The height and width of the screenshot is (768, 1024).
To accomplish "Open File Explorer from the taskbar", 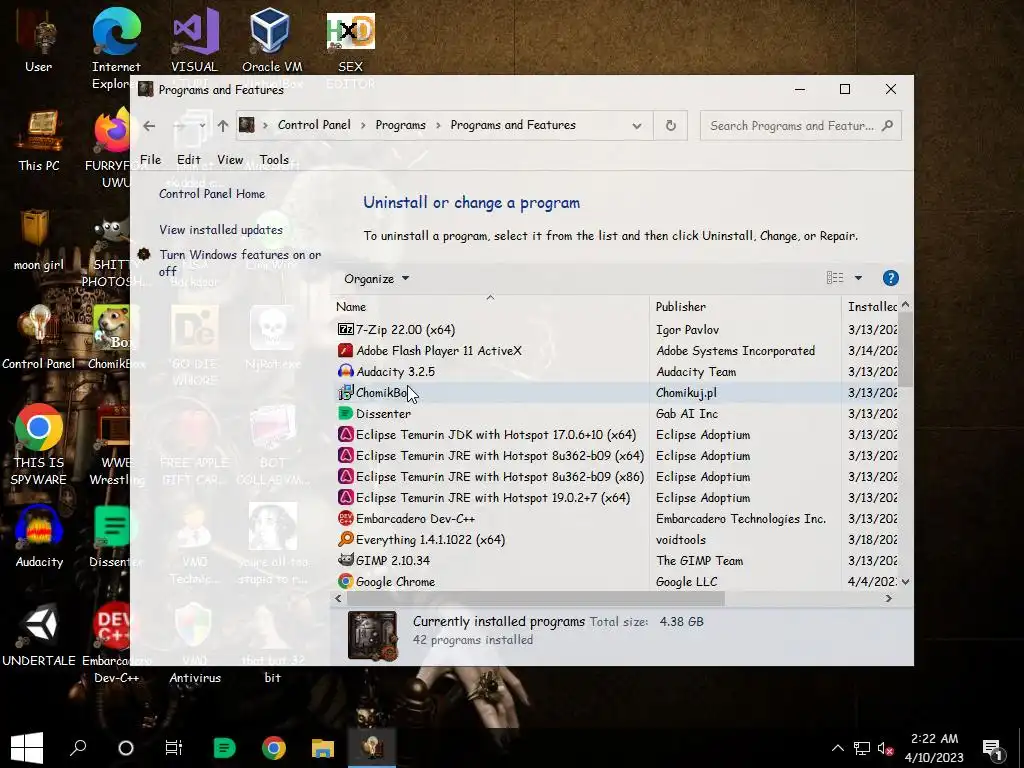I will [323, 748].
